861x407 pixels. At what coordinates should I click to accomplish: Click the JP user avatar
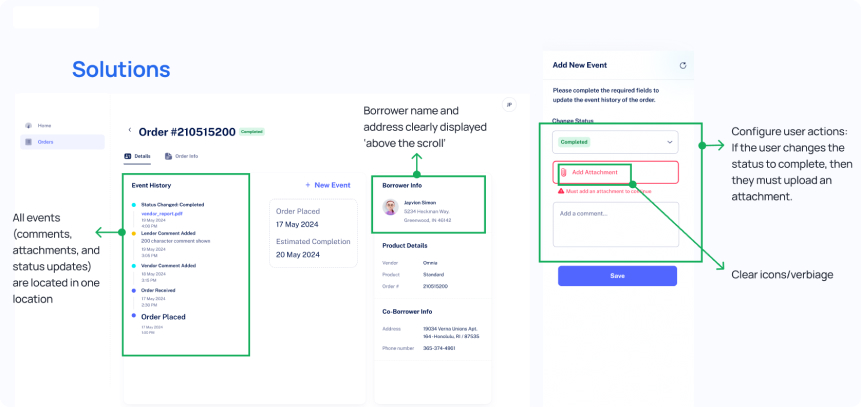tap(509, 104)
